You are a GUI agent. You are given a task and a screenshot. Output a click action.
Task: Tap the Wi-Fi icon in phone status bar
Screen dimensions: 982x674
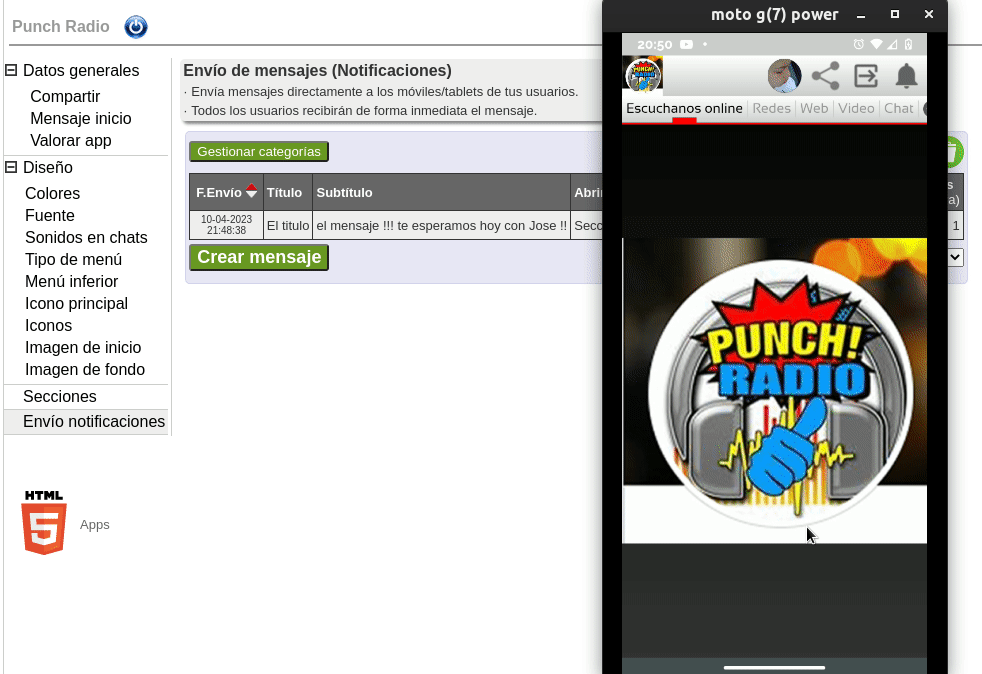tap(876, 44)
